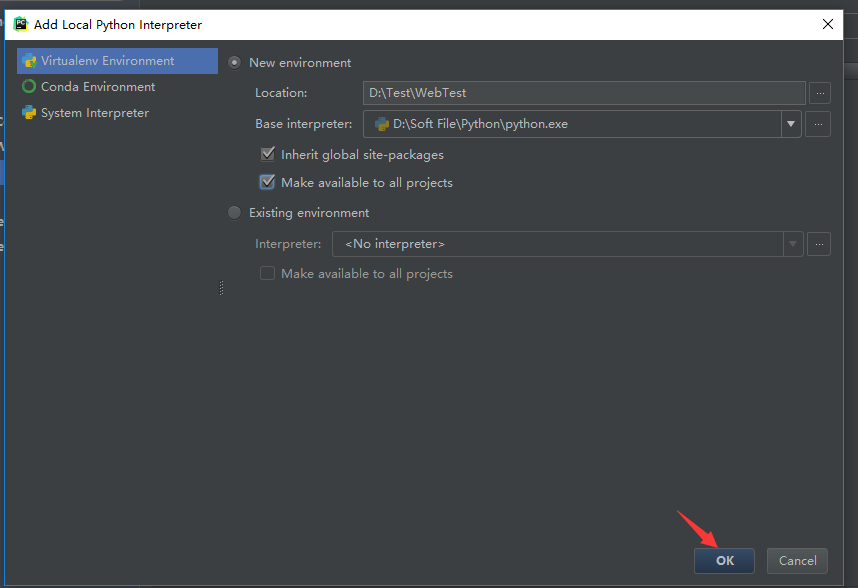This screenshot has height=588, width=858.
Task: Click the Location label
Action: [x=281, y=93]
